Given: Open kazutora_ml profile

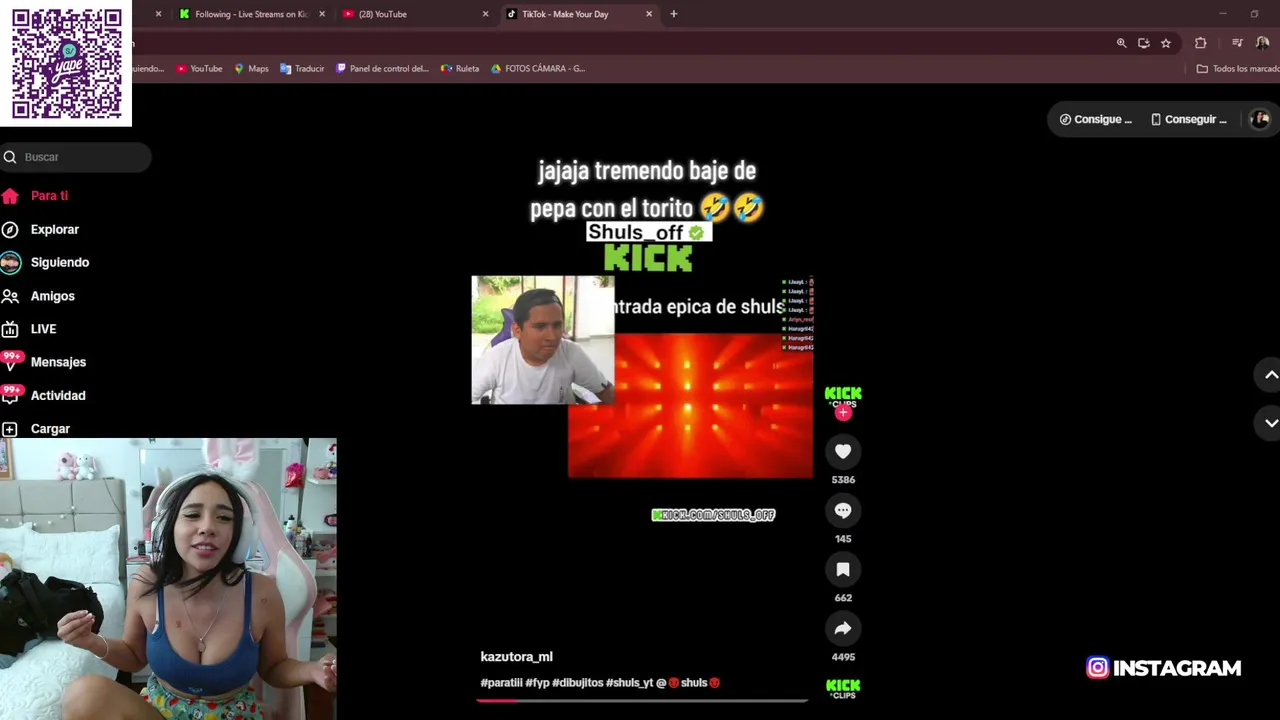Looking at the screenshot, I should [516, 657].
